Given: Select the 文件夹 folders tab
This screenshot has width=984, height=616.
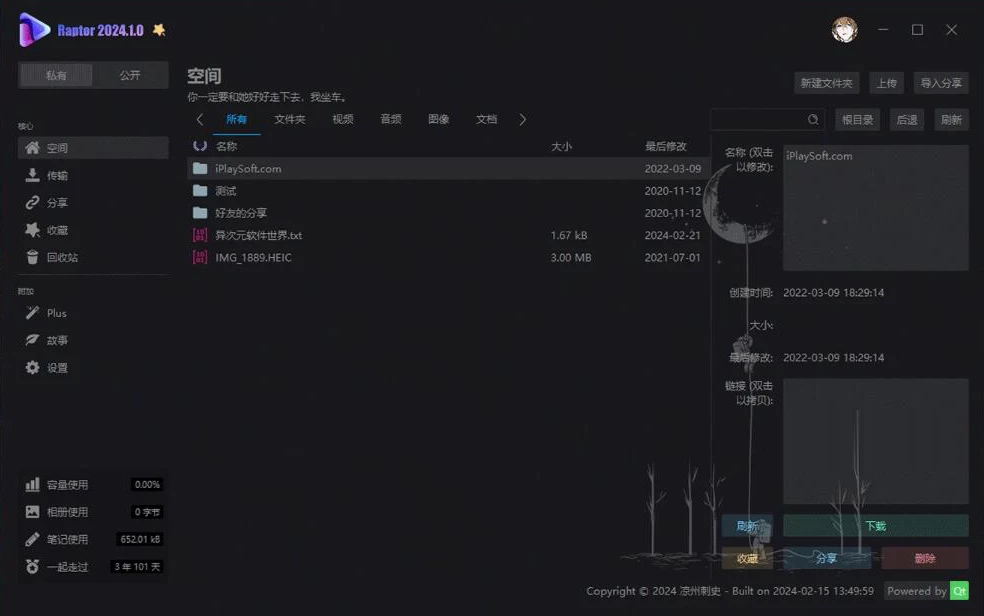Looking at the screenshot, I should [x=289, y=119].
